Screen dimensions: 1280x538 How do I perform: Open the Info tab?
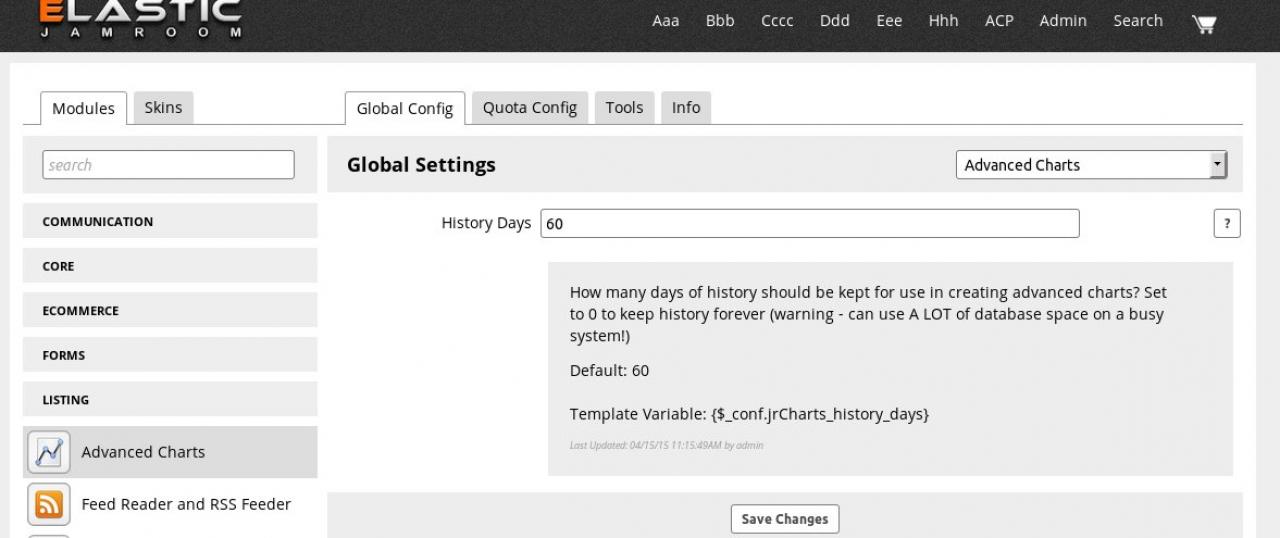click(x=686, y=108)
